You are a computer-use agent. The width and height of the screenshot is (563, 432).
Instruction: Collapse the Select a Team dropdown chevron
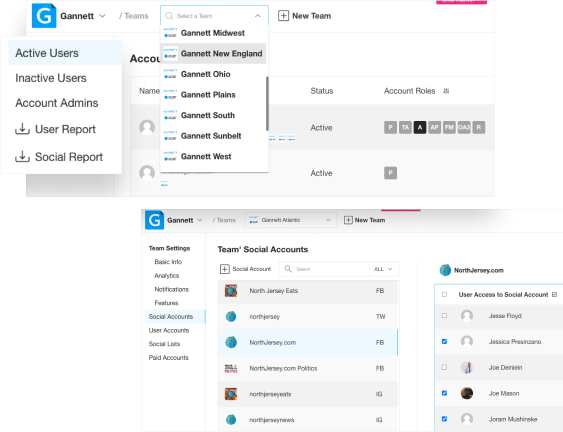[x=257, y=16]
